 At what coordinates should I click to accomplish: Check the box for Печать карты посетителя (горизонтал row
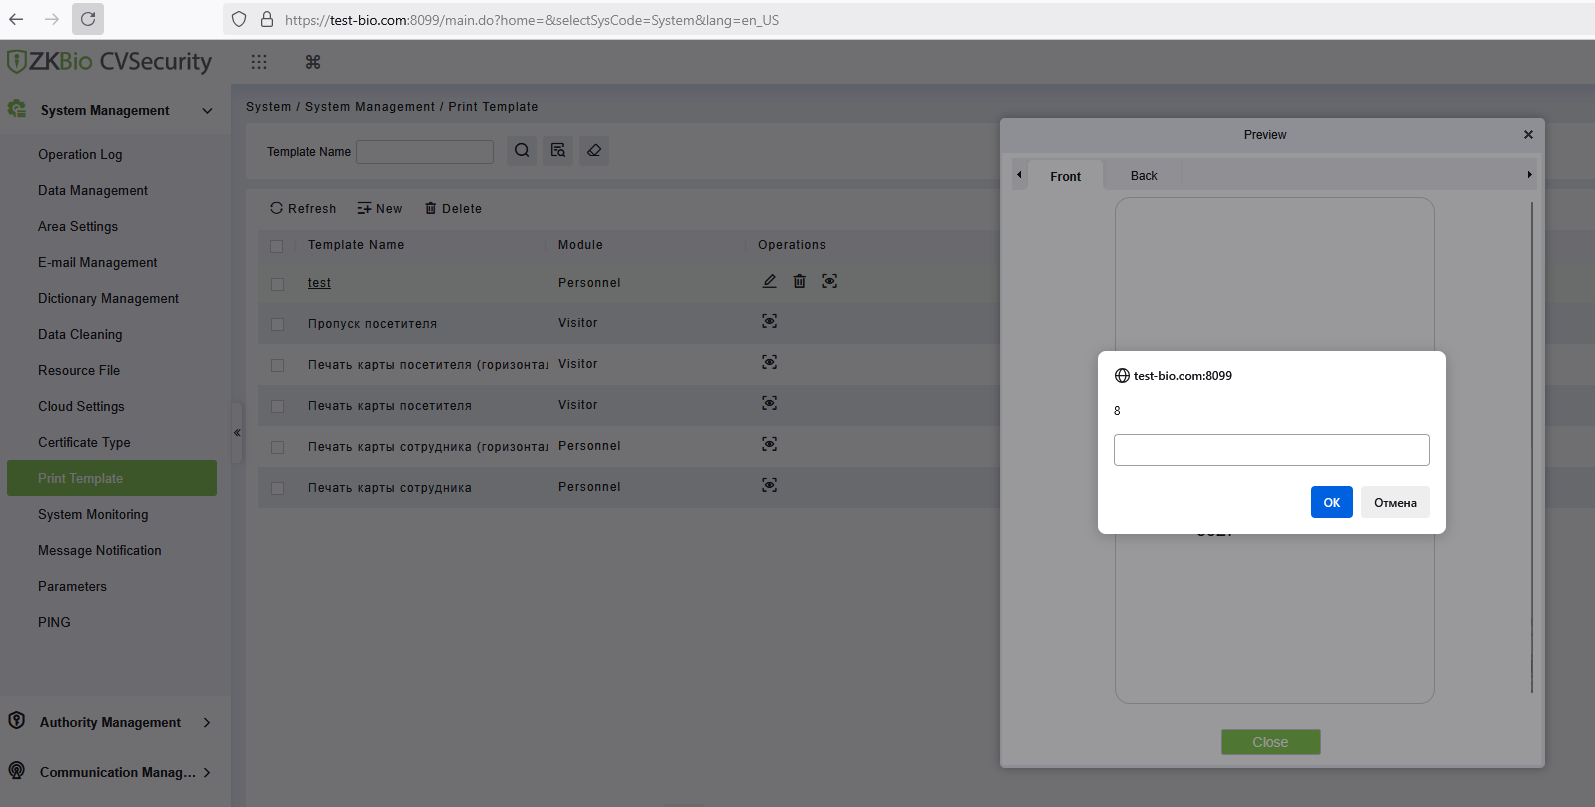click(277, 366)
